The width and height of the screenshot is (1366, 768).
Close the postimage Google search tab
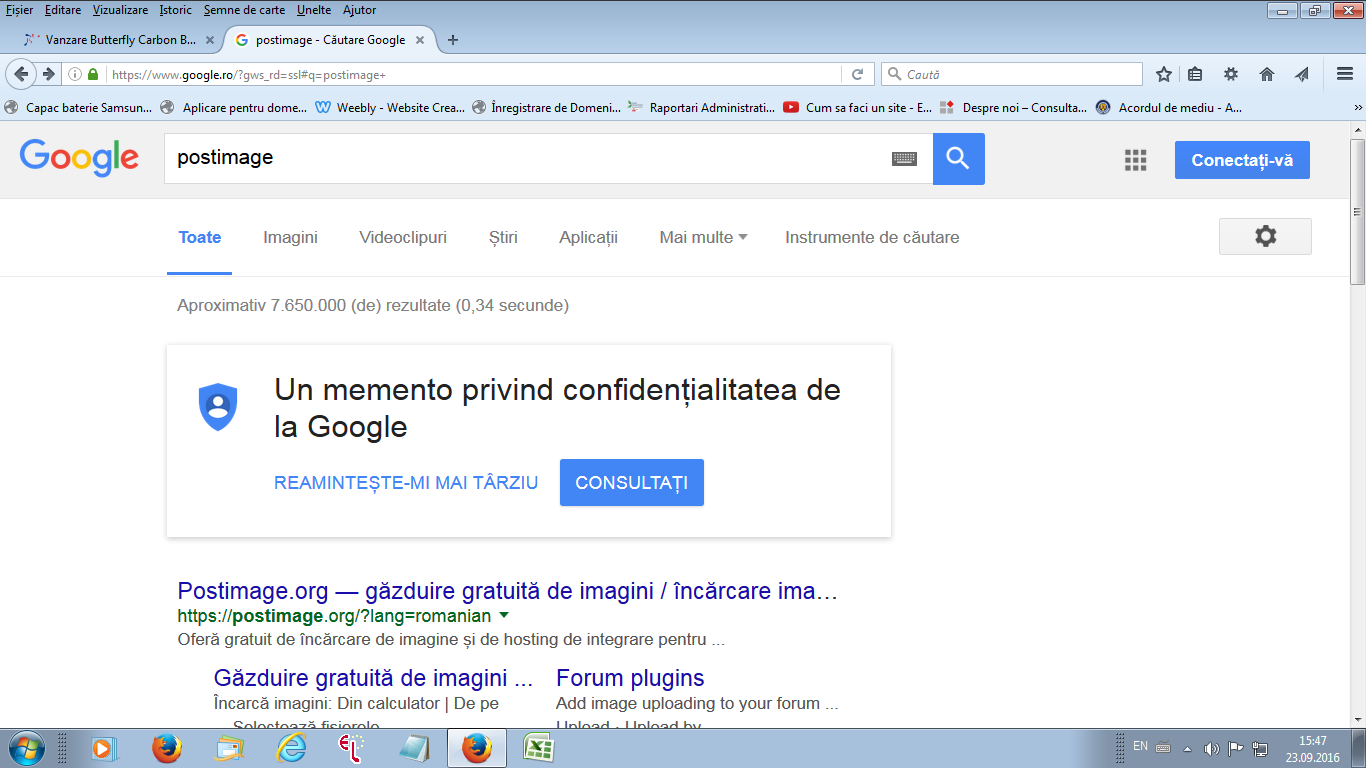(x=420, y=40)
